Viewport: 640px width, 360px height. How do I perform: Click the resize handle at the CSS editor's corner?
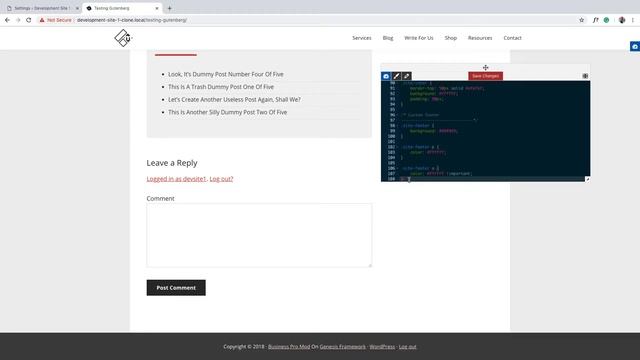pos(587,179)
